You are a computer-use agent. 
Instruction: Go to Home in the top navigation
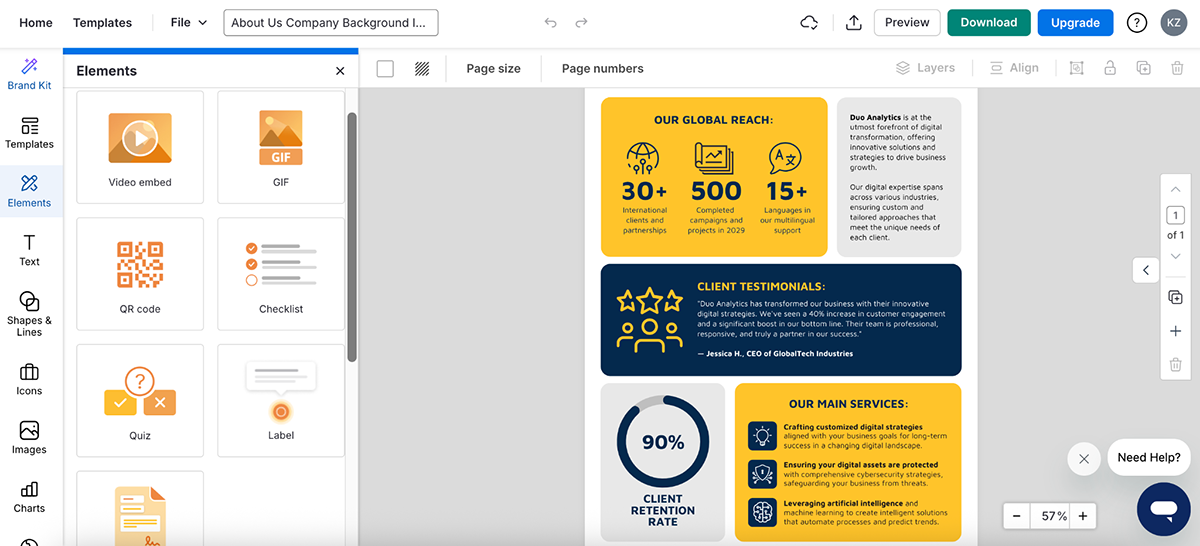(36, 22)
